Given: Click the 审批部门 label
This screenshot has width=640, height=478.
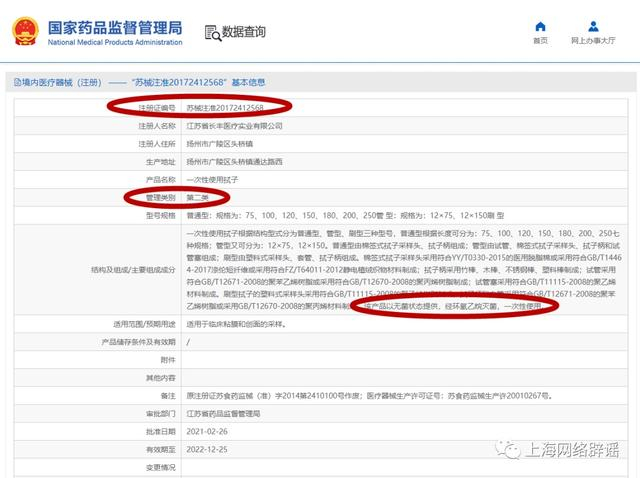Looking at the screenshot, I should [160, 414].
